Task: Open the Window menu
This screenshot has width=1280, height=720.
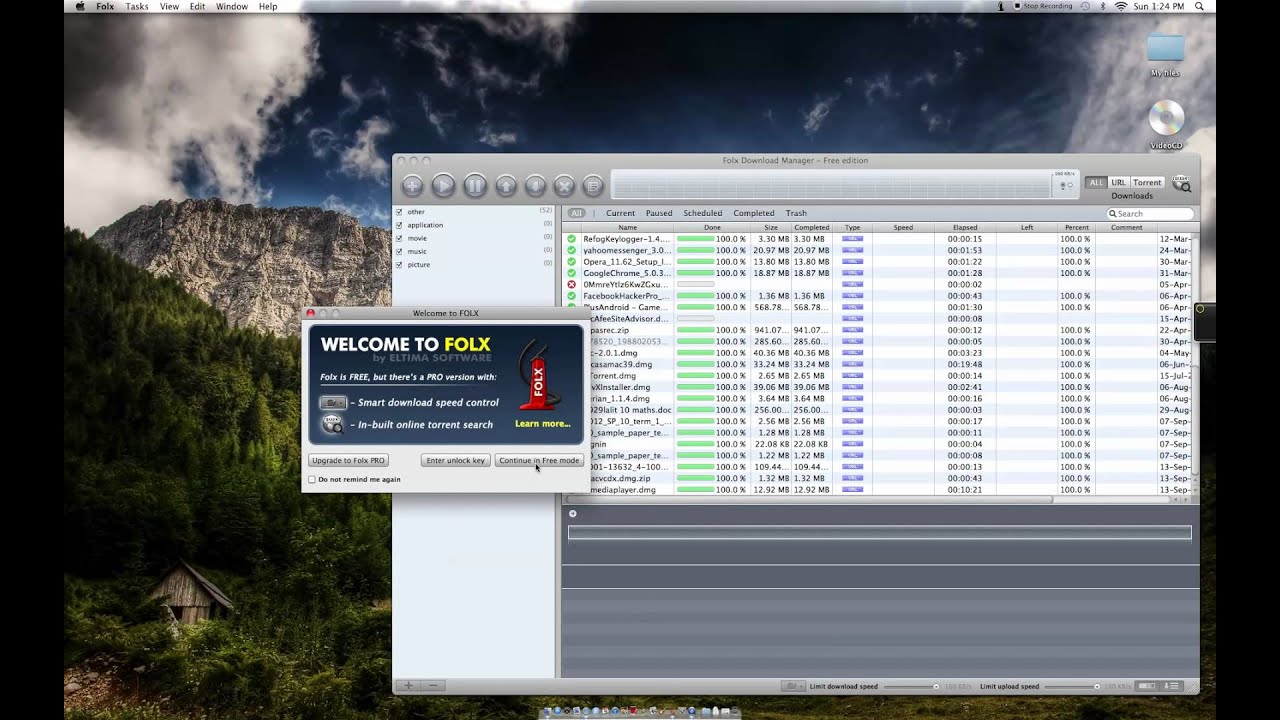Action: (x=232, y=6)
